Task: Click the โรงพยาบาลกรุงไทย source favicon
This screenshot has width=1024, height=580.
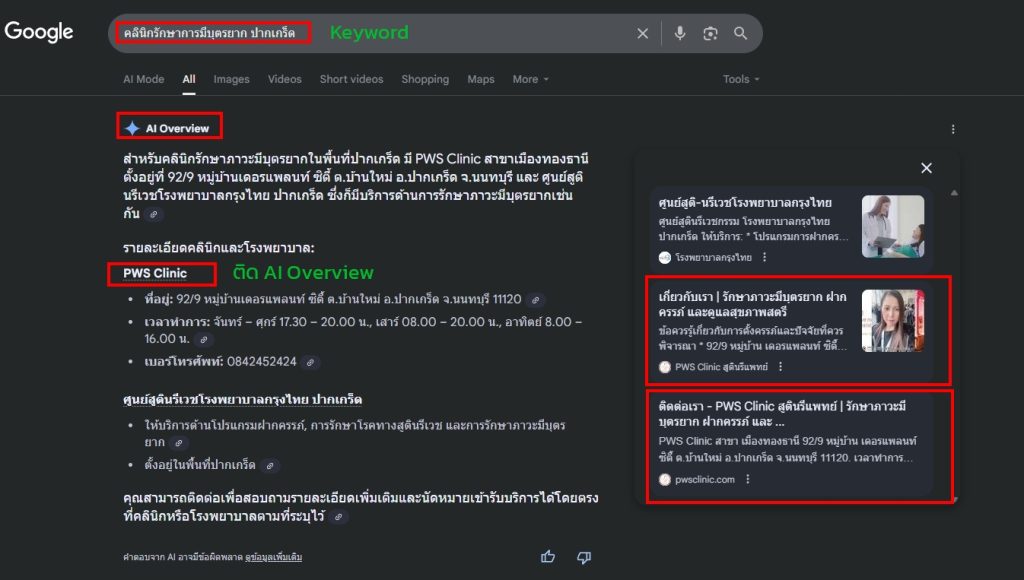Action: click(x=665, y=257)
